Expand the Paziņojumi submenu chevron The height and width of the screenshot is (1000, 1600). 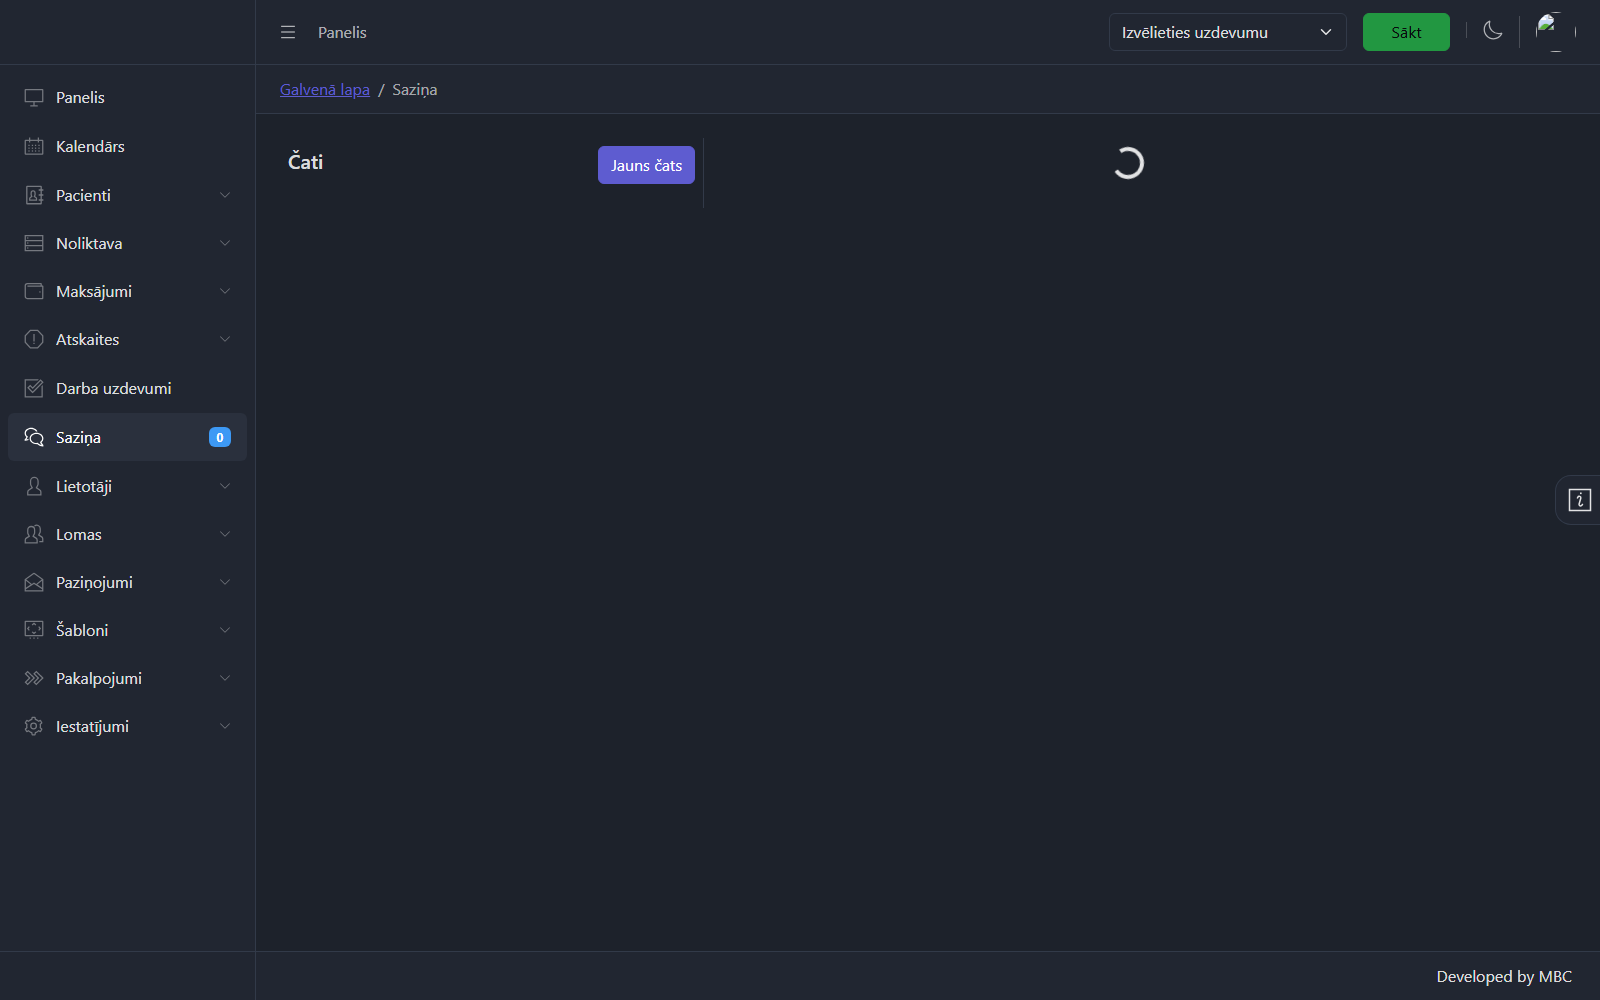coord(225,582)
